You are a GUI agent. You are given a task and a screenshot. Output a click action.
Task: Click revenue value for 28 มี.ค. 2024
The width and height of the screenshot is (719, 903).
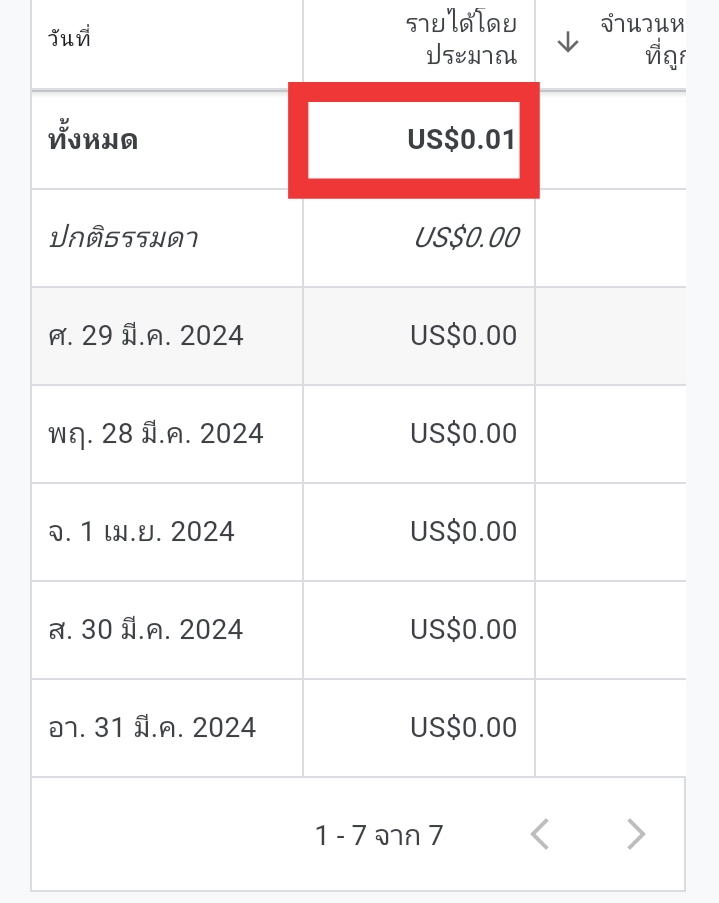(x=463, y=434)
